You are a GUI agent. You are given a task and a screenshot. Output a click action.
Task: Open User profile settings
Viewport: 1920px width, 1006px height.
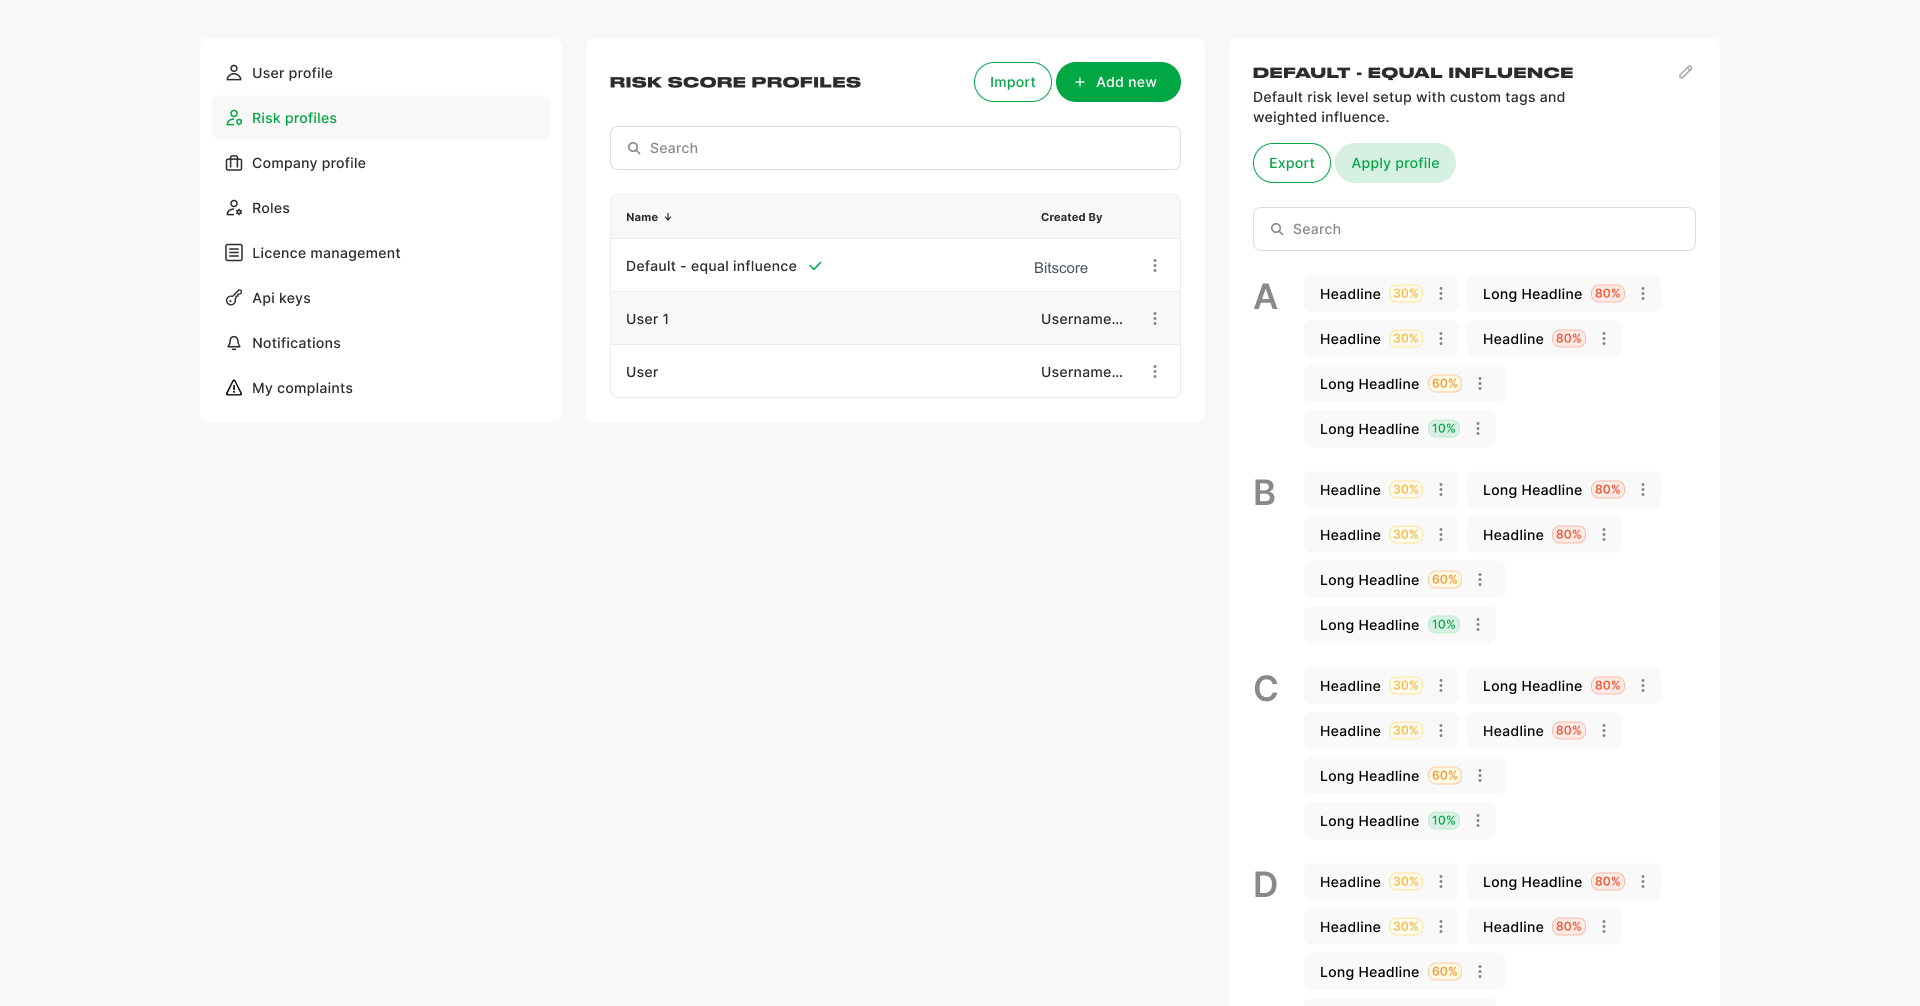(x=380, y=73)
